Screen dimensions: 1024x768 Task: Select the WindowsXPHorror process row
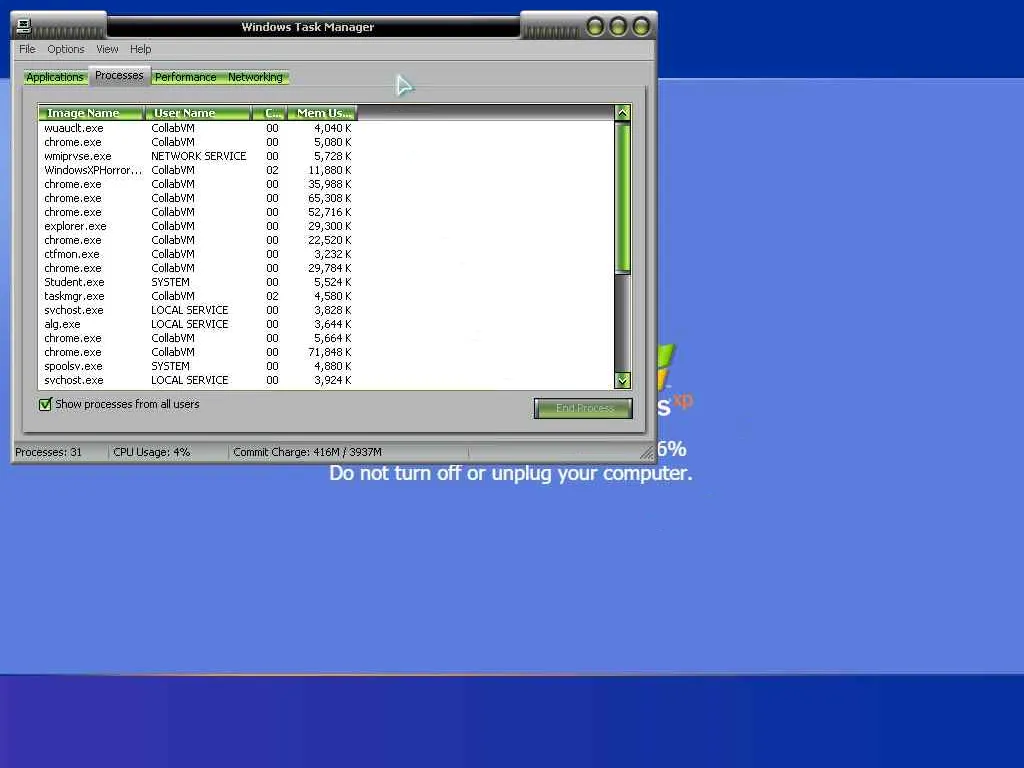197,170
